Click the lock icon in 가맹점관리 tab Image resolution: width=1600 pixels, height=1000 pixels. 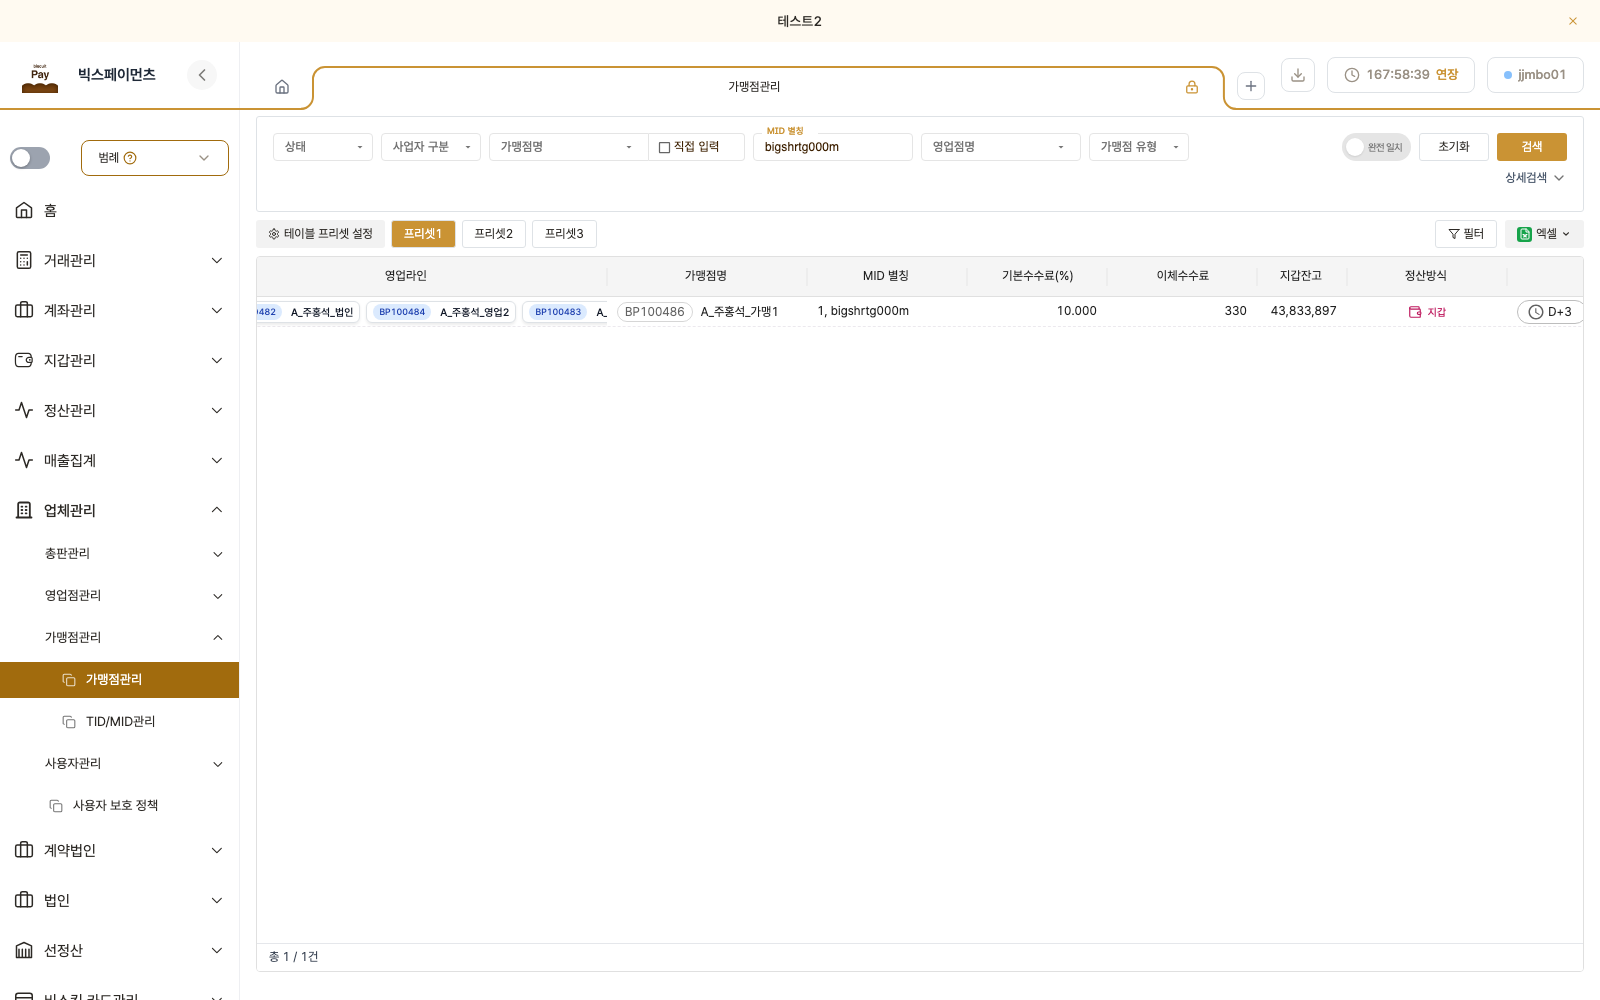click(1192, 87)
